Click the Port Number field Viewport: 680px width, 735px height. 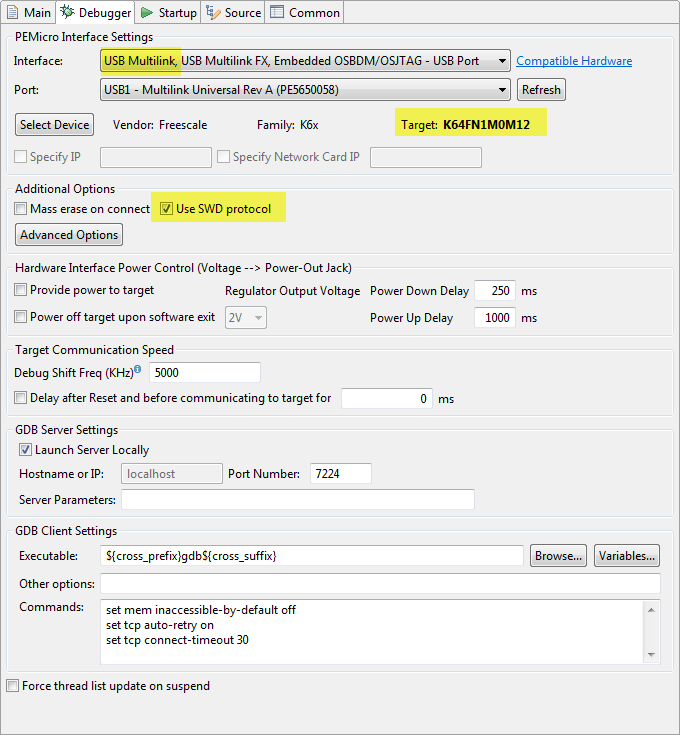pyautogui.click(x=340, y=473)
